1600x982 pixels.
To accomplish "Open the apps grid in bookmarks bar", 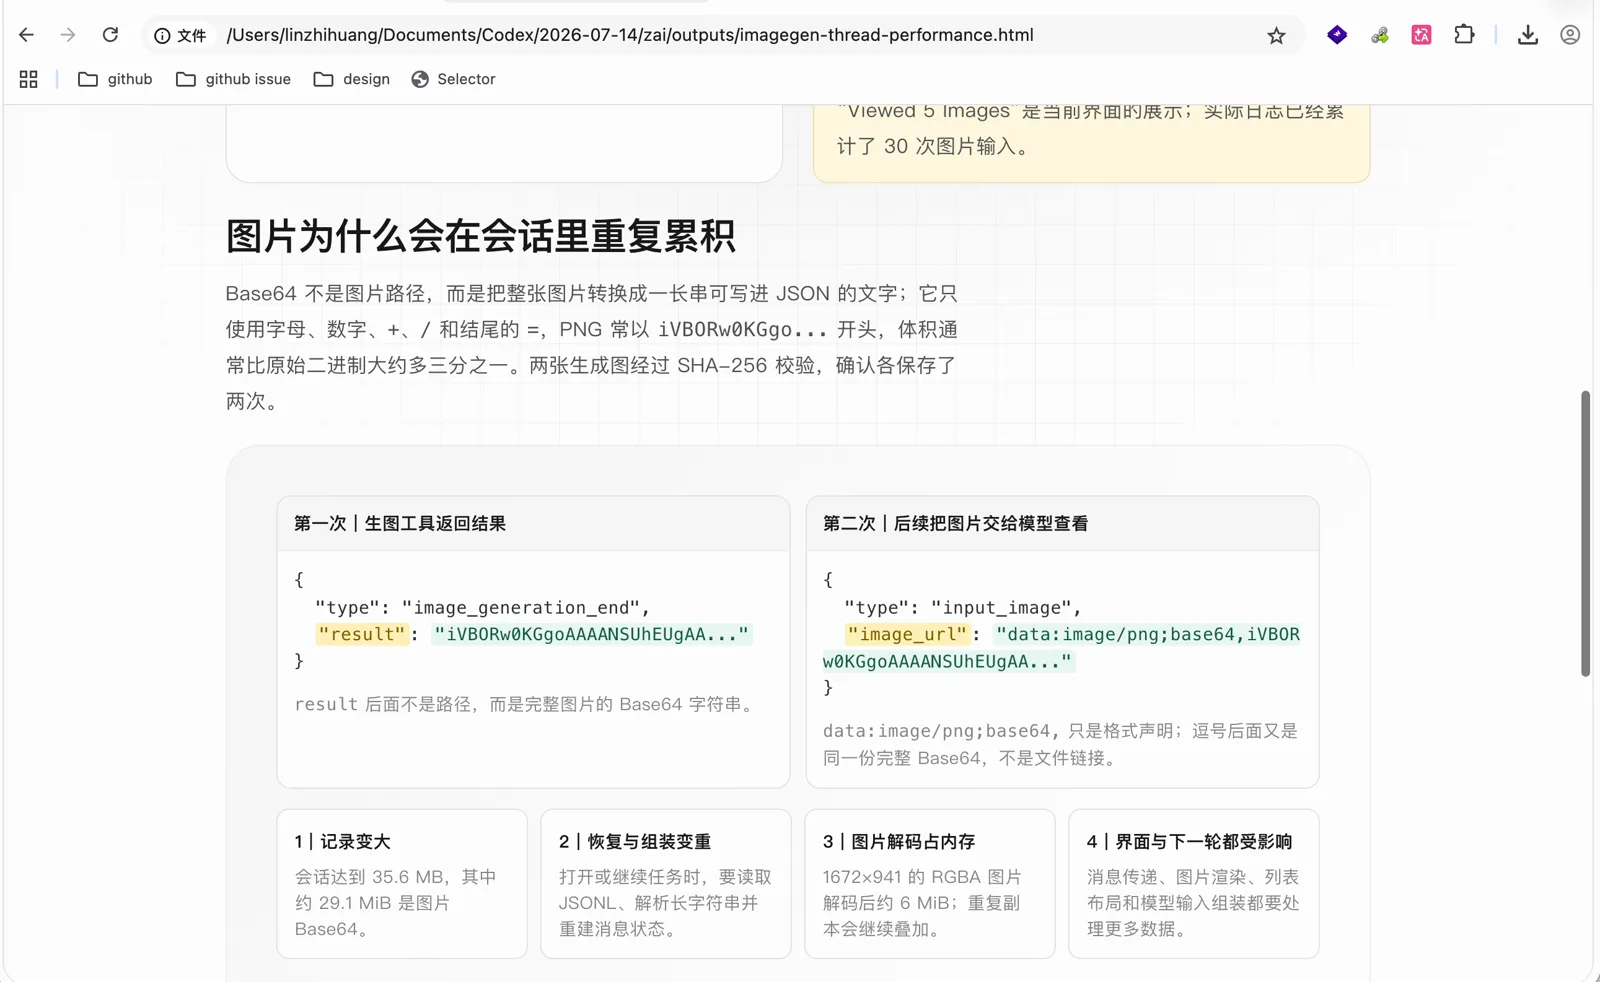I will pos(28,79).
